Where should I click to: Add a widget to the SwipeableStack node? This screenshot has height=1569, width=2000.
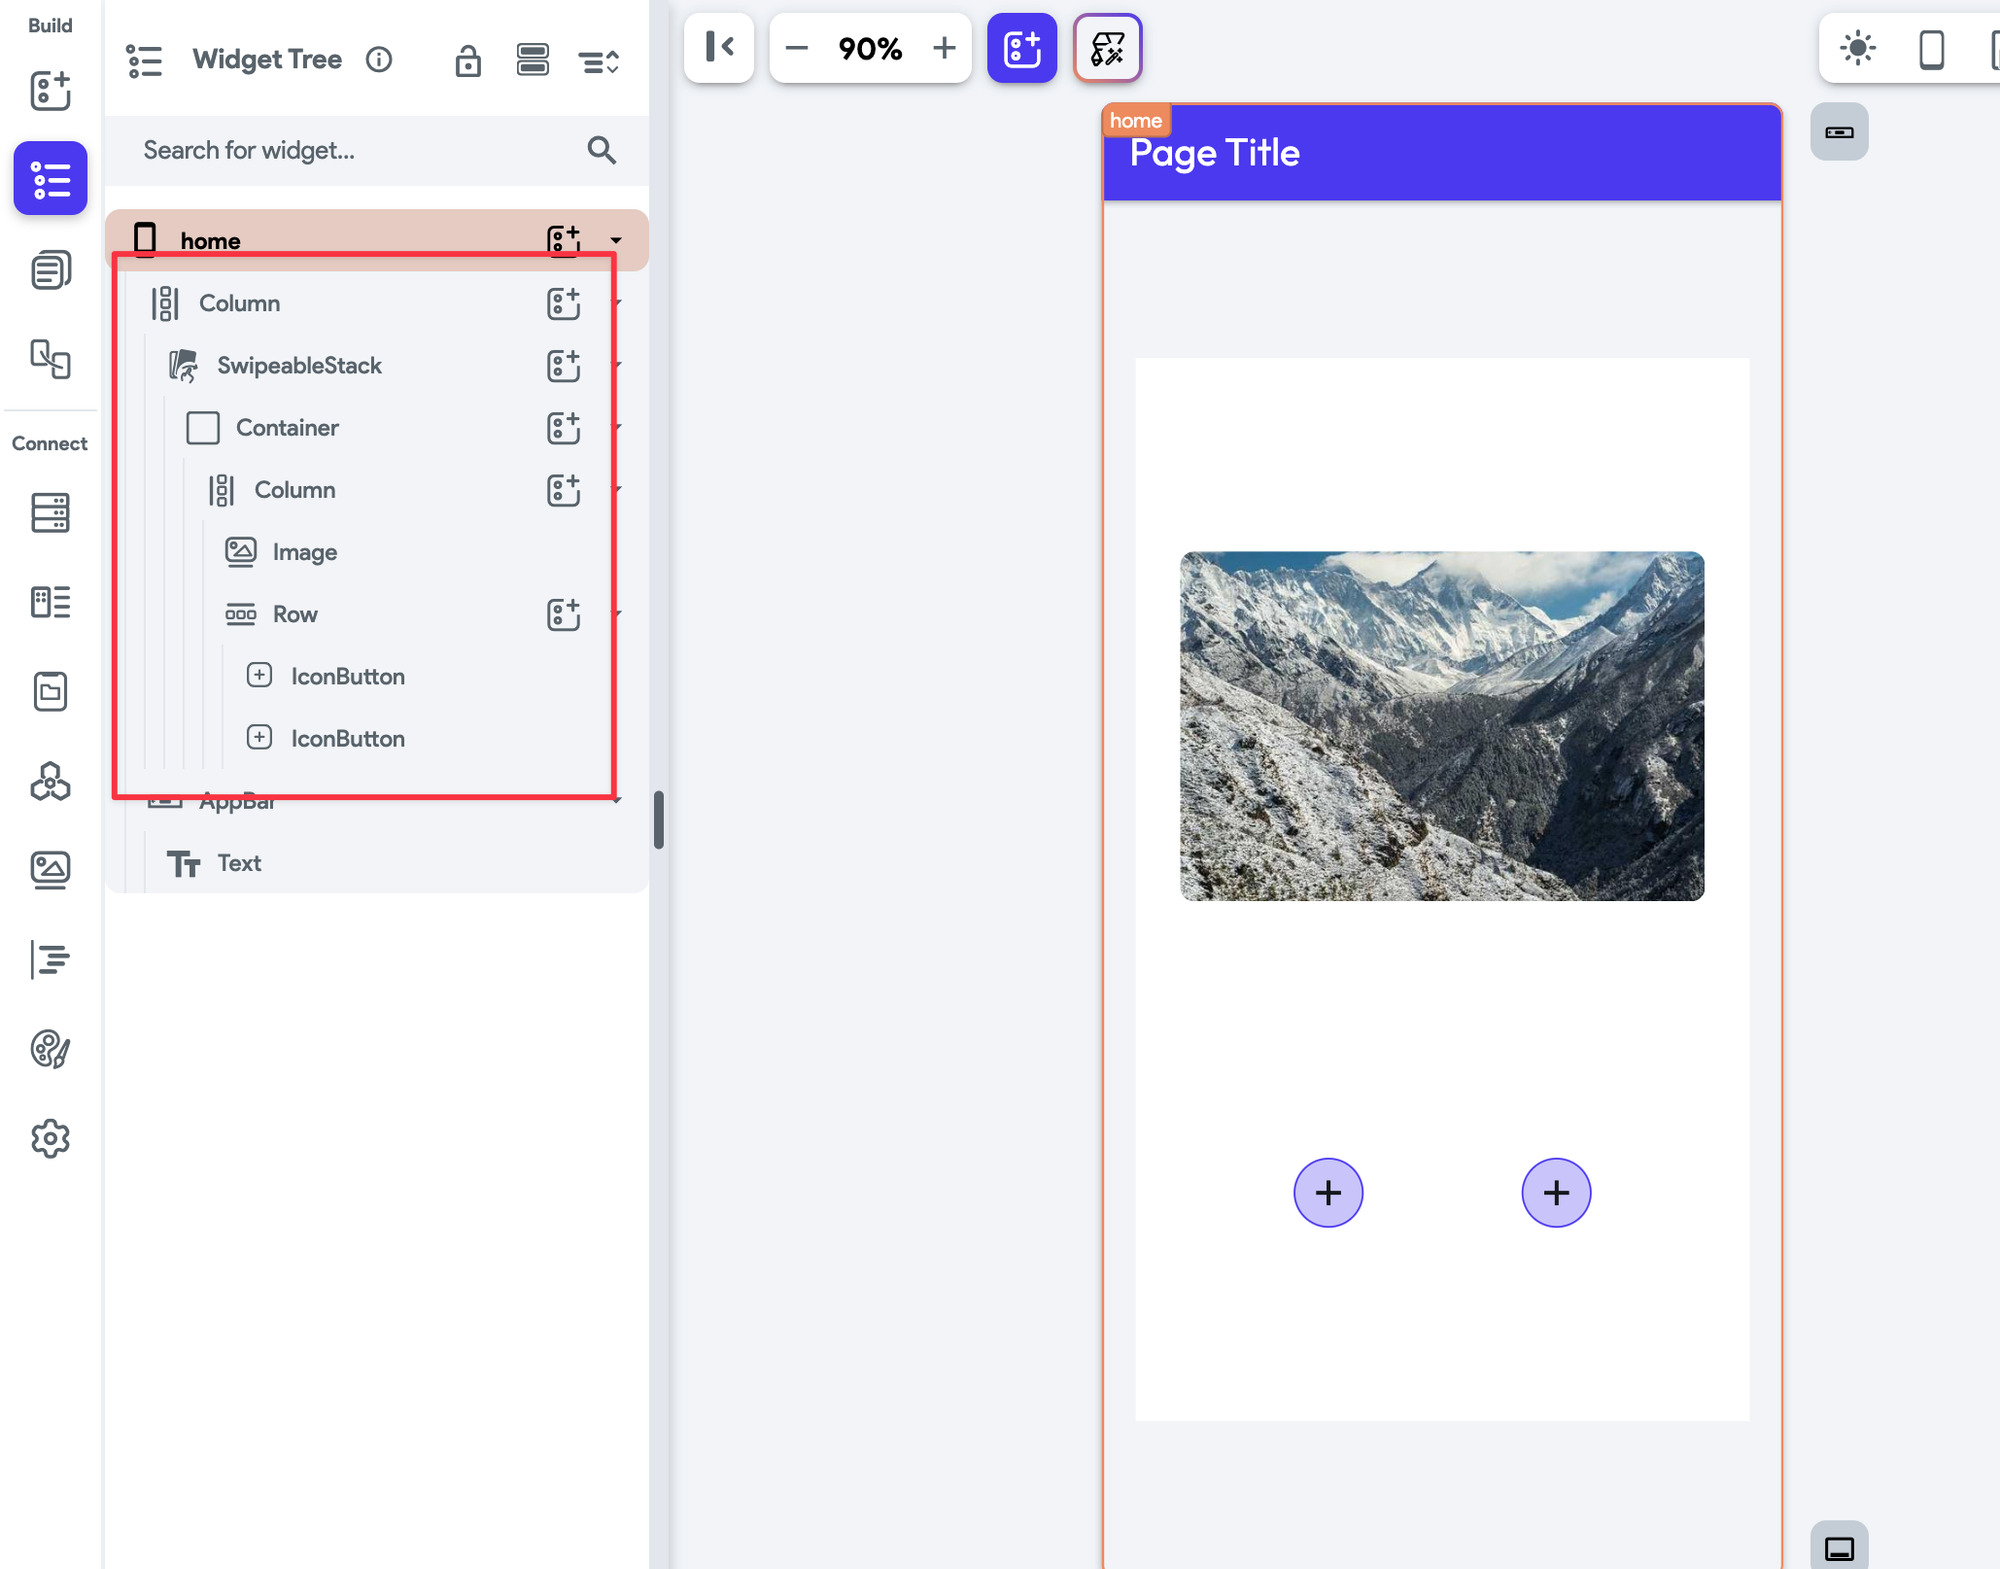coord(564,365)
